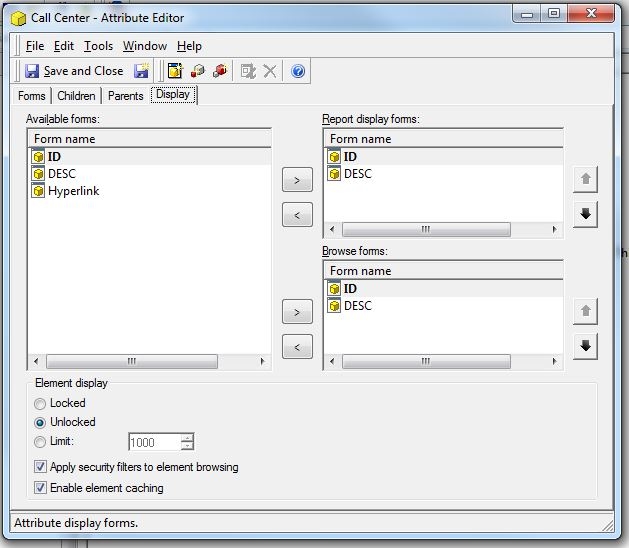
Task: Switch to the Children tab
Action: click(x=77, y=96)
